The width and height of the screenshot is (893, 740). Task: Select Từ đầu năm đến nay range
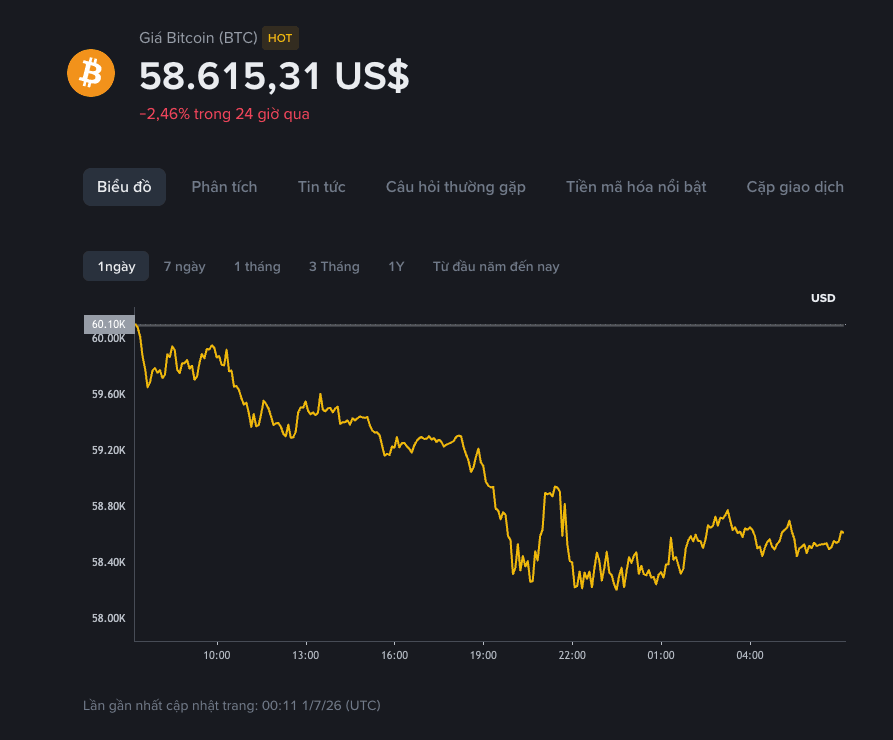click(496, 266)
